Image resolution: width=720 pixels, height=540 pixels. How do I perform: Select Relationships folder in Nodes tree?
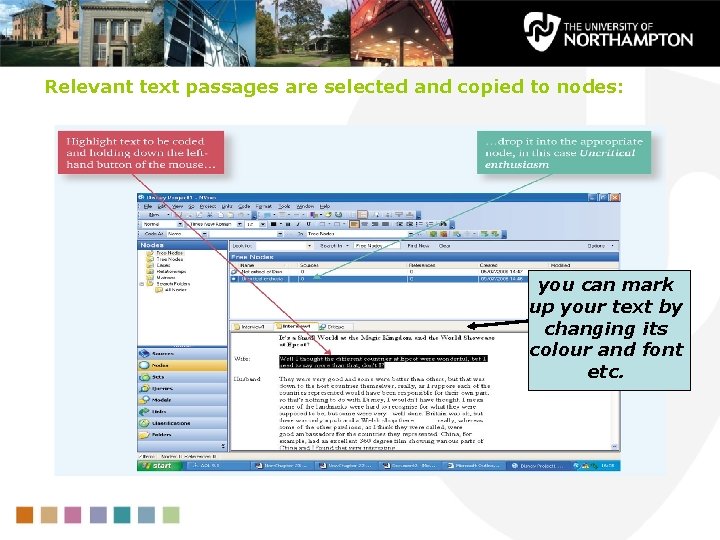click(x=166, y=271)
